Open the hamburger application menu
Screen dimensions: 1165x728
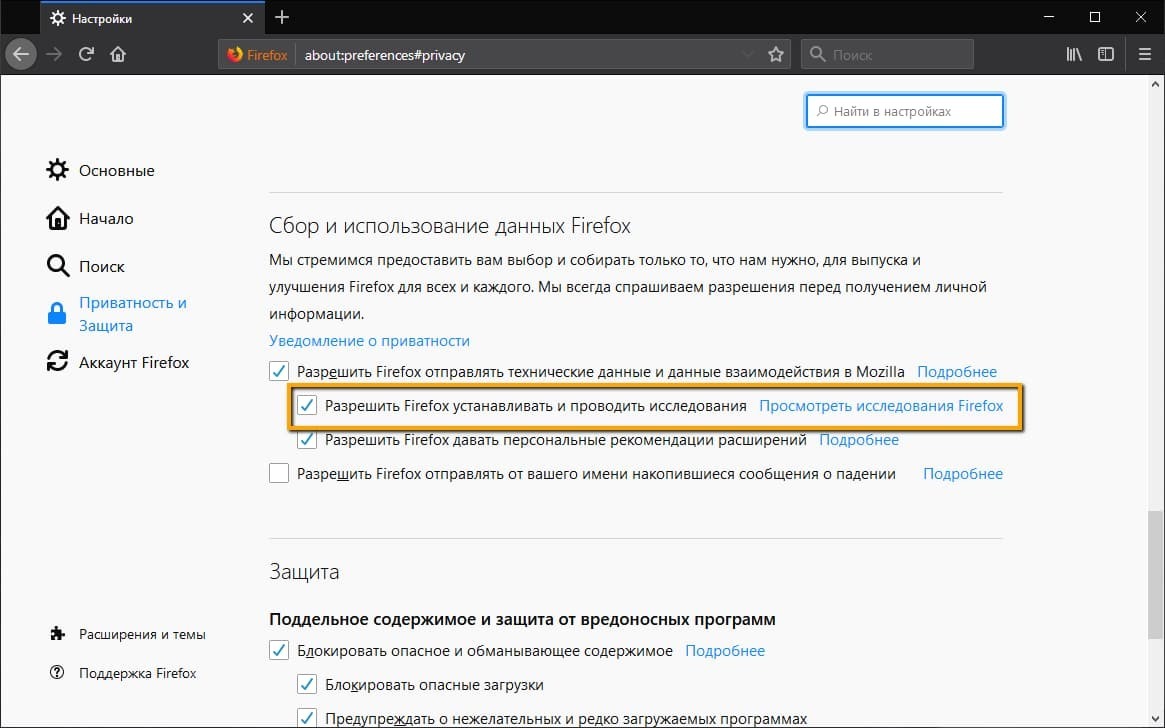click(x=1144, y=54)
